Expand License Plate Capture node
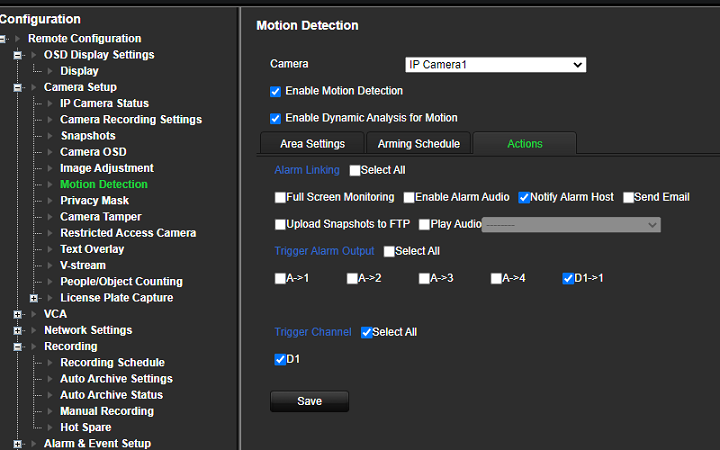720x450 pixels. coord(34,298)
